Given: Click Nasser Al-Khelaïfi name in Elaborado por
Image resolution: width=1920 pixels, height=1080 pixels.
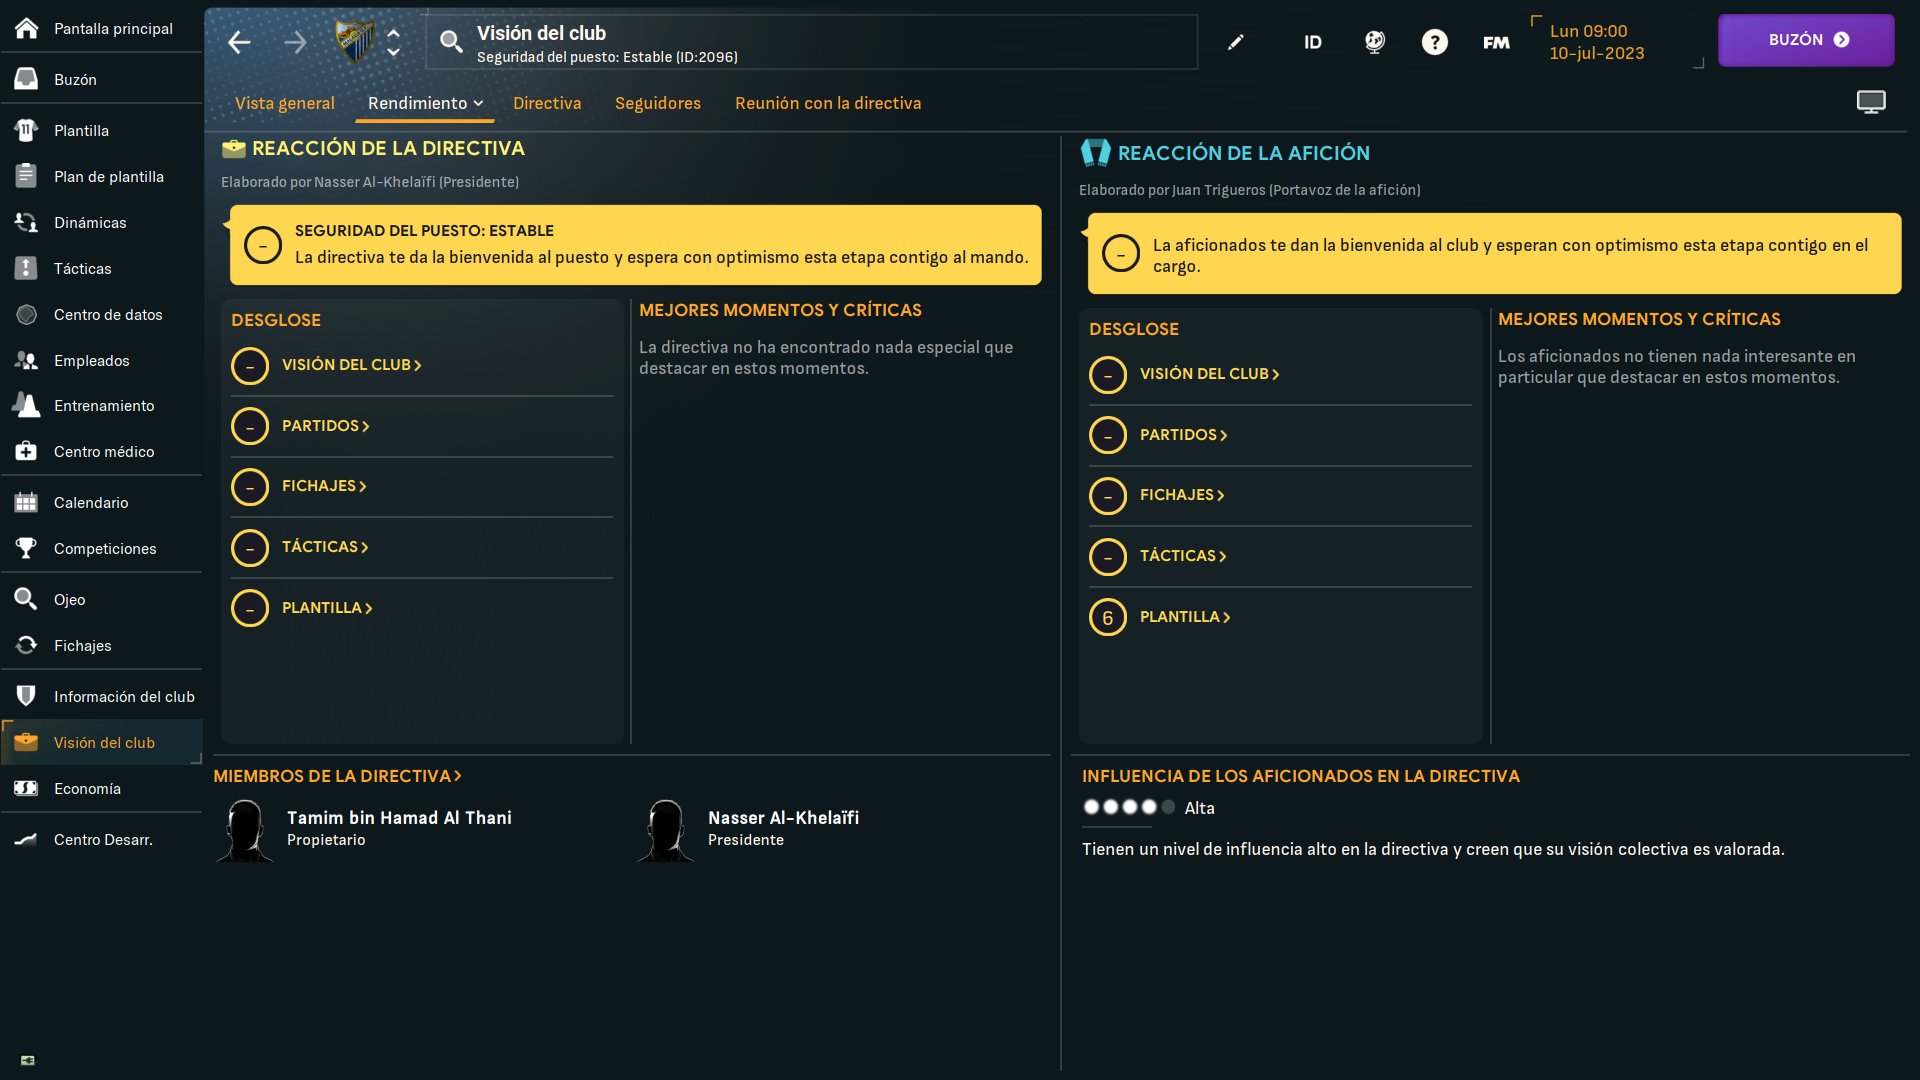Looking at the screenshot, I should coord(375,182).
